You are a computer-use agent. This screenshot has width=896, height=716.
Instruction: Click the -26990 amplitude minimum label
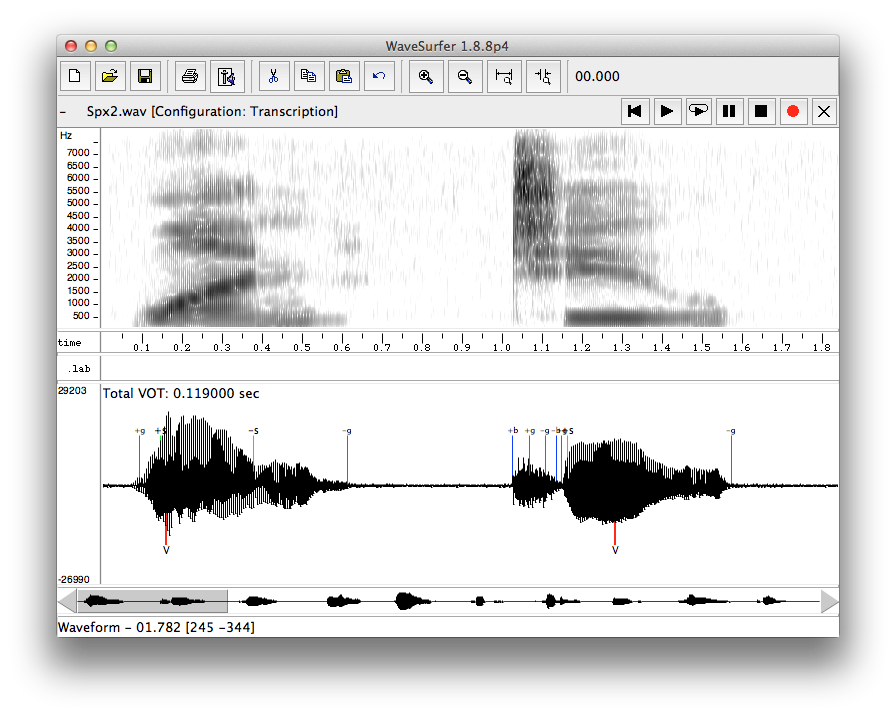74,579
